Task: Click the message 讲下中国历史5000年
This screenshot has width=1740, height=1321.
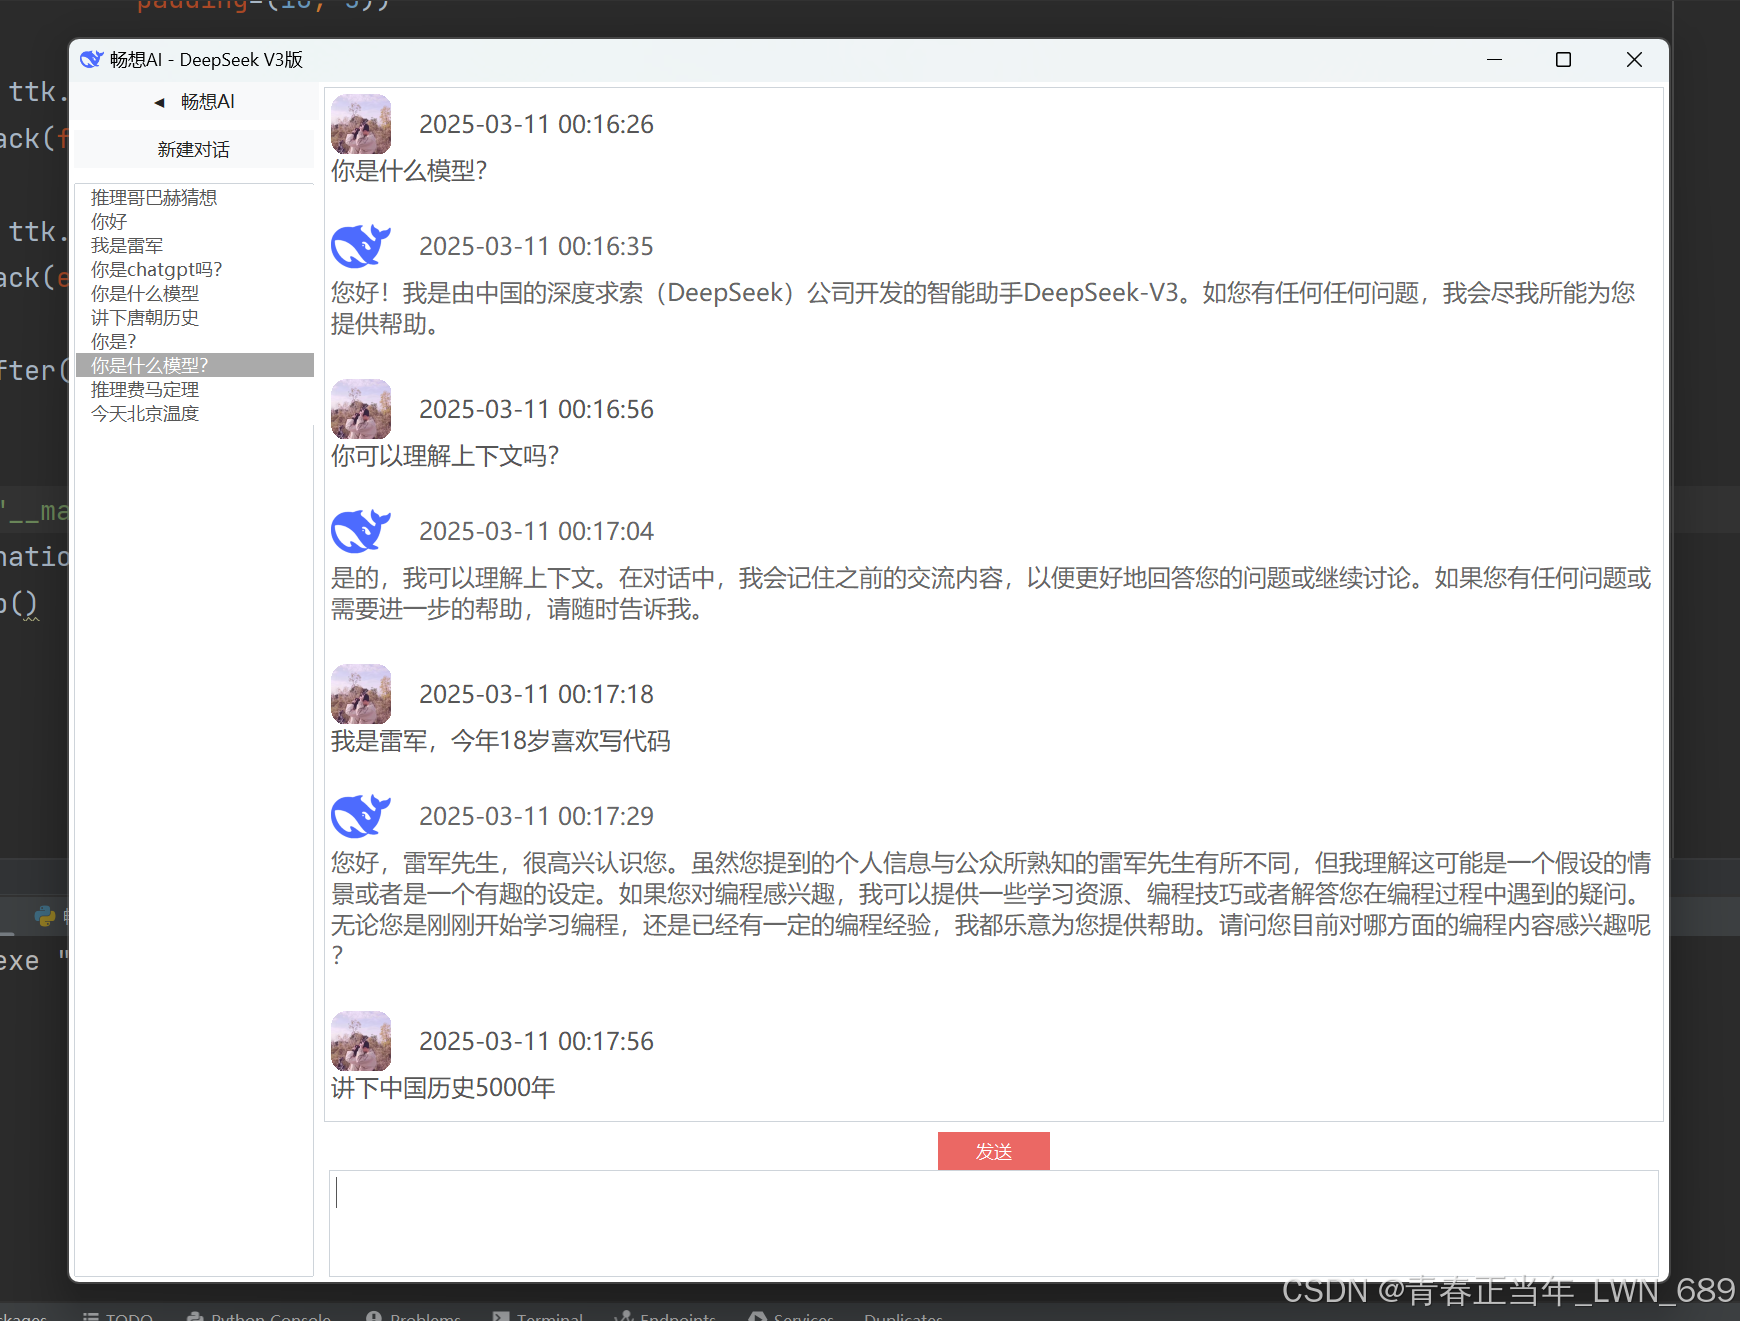Action: [443, 1088]
